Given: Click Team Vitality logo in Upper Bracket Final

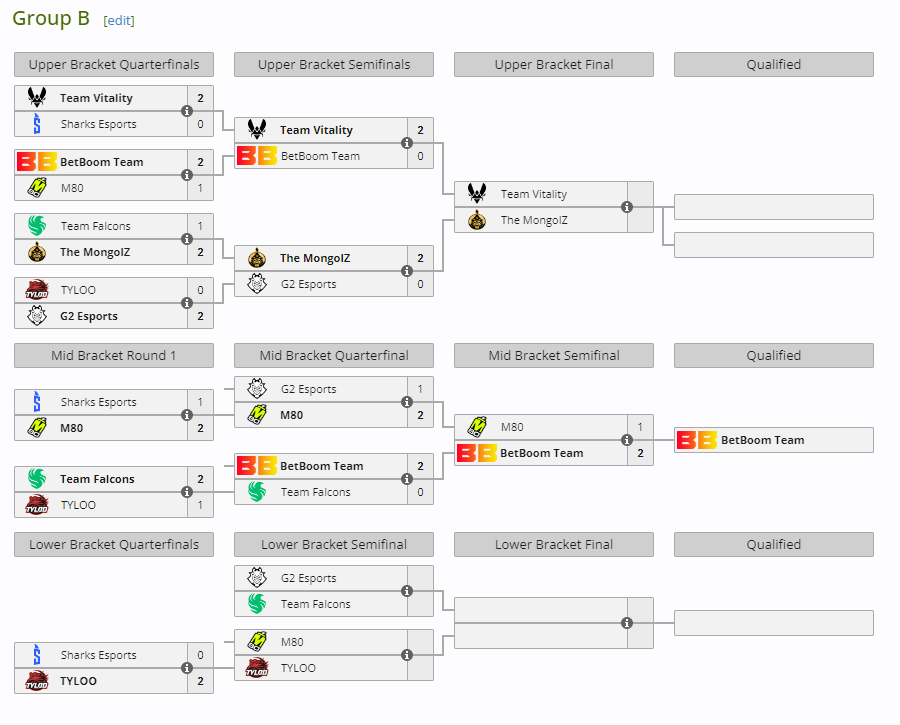Looking at the screenshot, I should click(x=477, y=194).
